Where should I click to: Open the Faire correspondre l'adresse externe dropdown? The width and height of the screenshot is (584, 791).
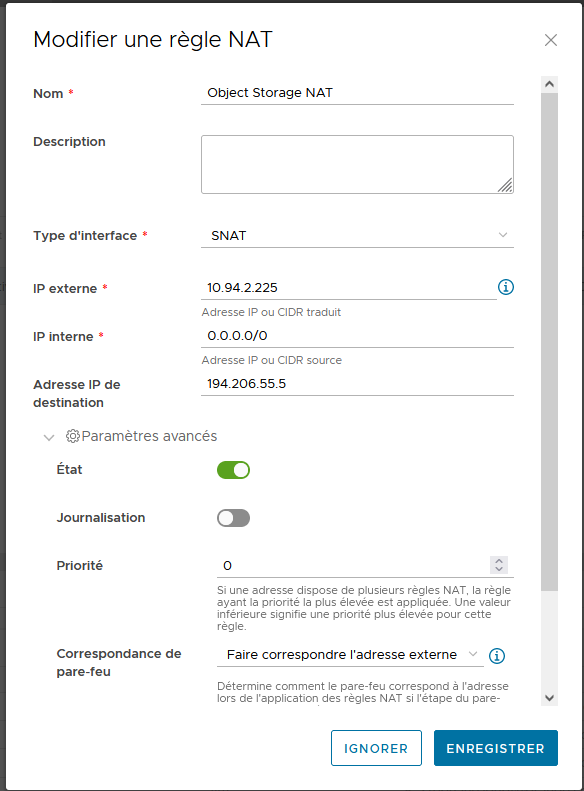point(351,655)
